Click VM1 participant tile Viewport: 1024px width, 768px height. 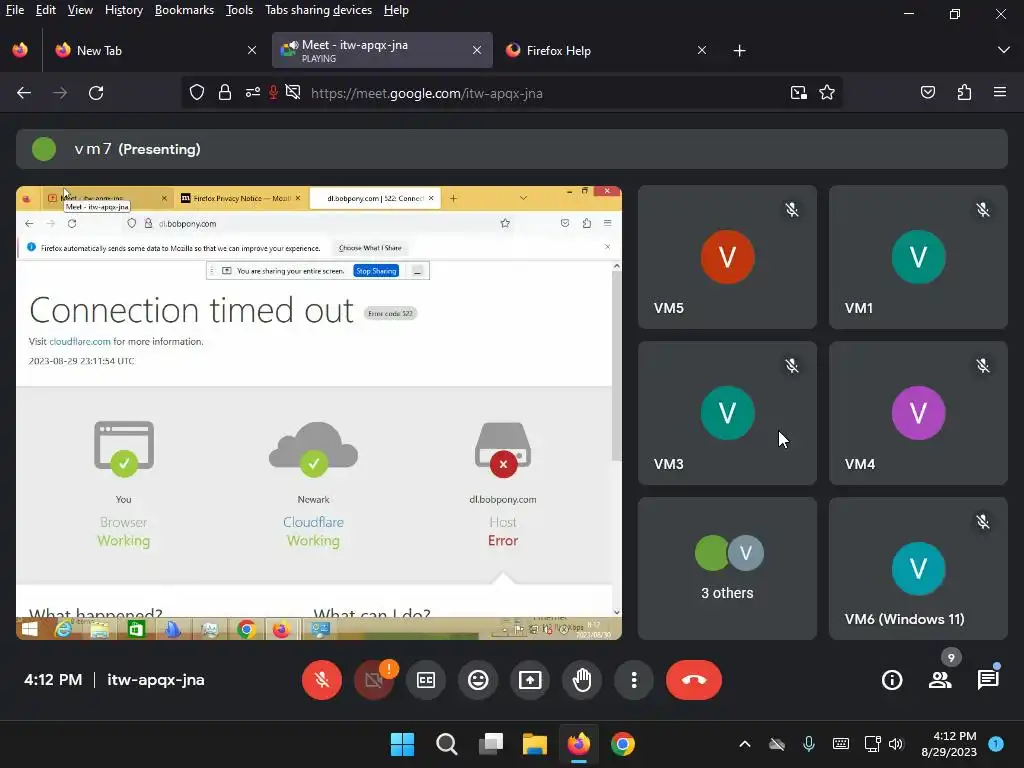tap(918, 257)
